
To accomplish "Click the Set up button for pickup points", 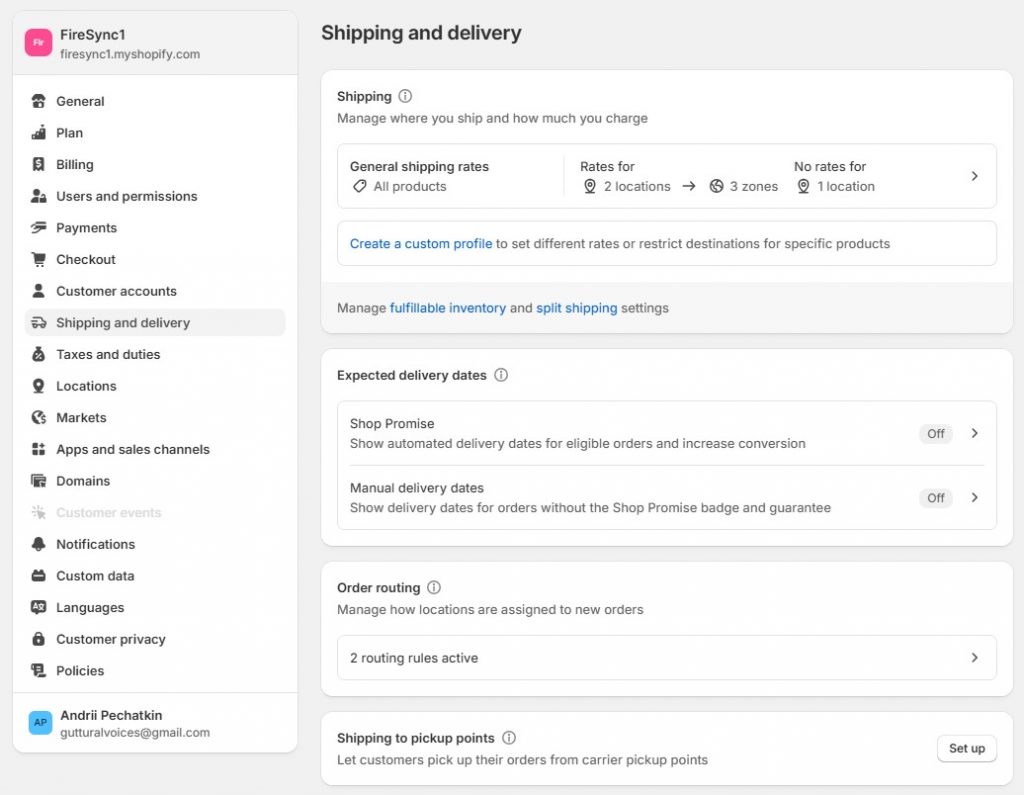I will pyautogui.click(x=967, y=749).
